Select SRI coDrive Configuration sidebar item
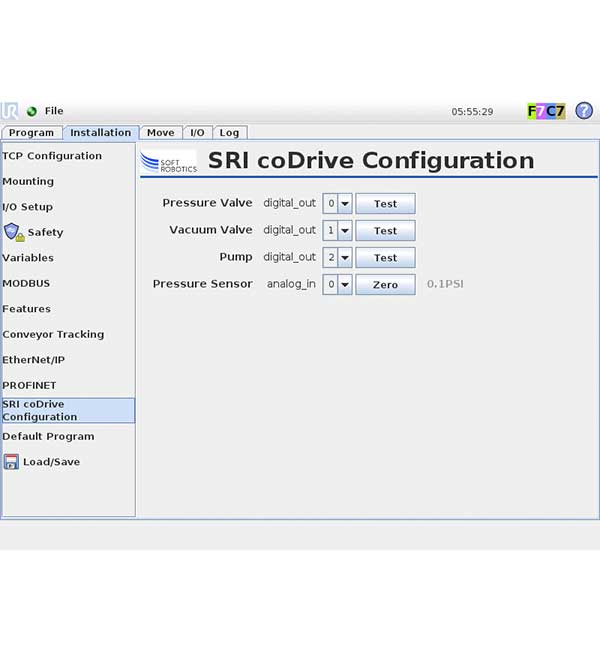600x650 pixels. pyautogui.click(x=68, y=410)
